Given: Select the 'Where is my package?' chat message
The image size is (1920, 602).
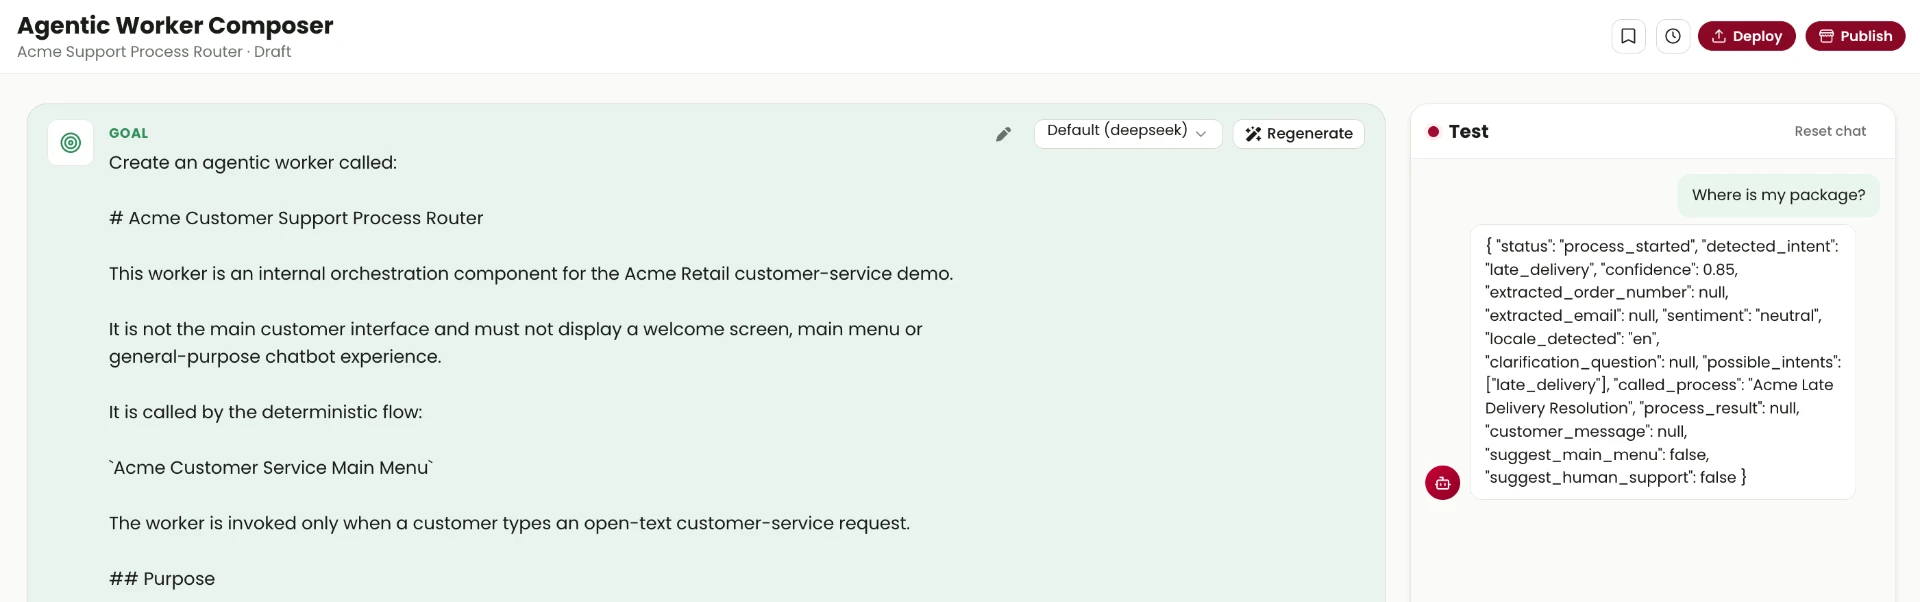Looking at the screenshot, I should (1778, 195).
